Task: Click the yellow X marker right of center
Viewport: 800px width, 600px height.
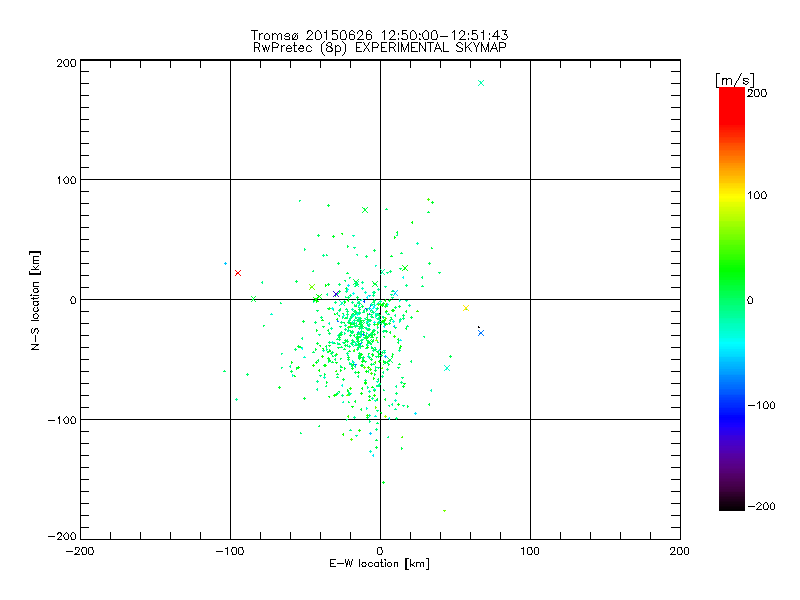Action: pos(466,308)
